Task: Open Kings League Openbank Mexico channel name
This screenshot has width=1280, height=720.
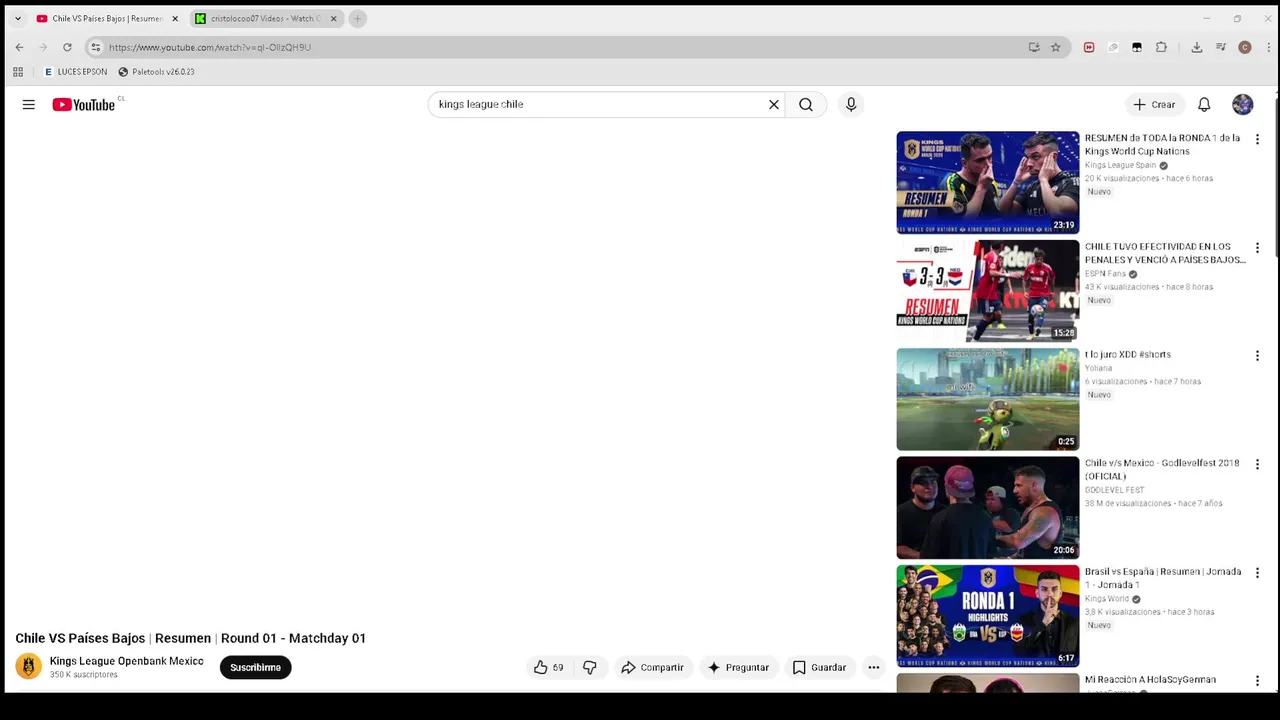Action: point(127,661)
